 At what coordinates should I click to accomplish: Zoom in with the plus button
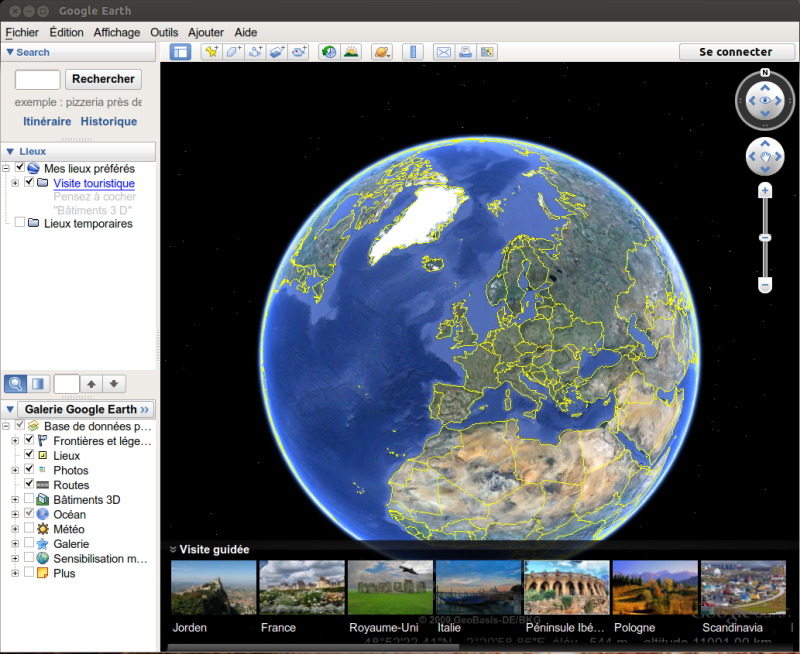[765, 191]
